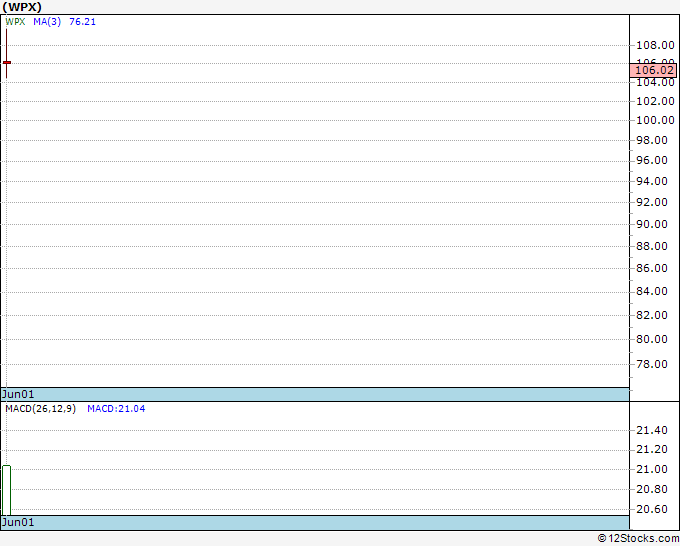Image resolution: width=680 pixels, height=546 pixels.
Task: Click Jun01 date on price chart axis
Action: coord(18,394)
